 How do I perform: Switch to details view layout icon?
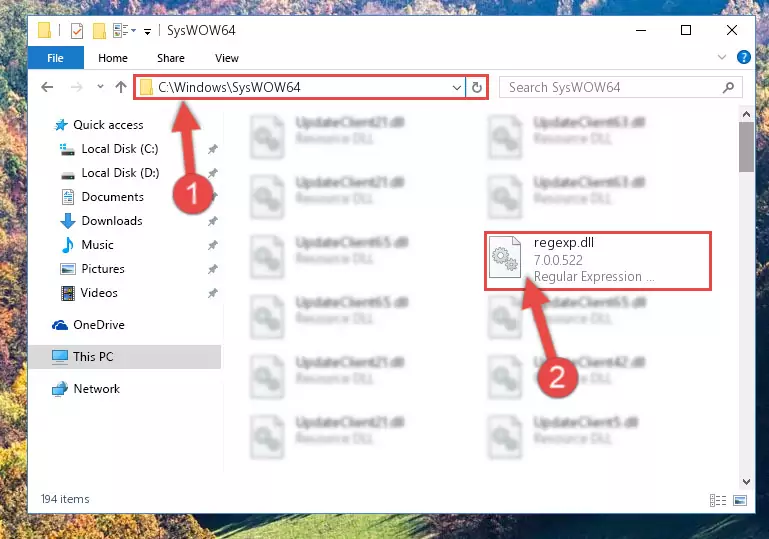point(718,500)
